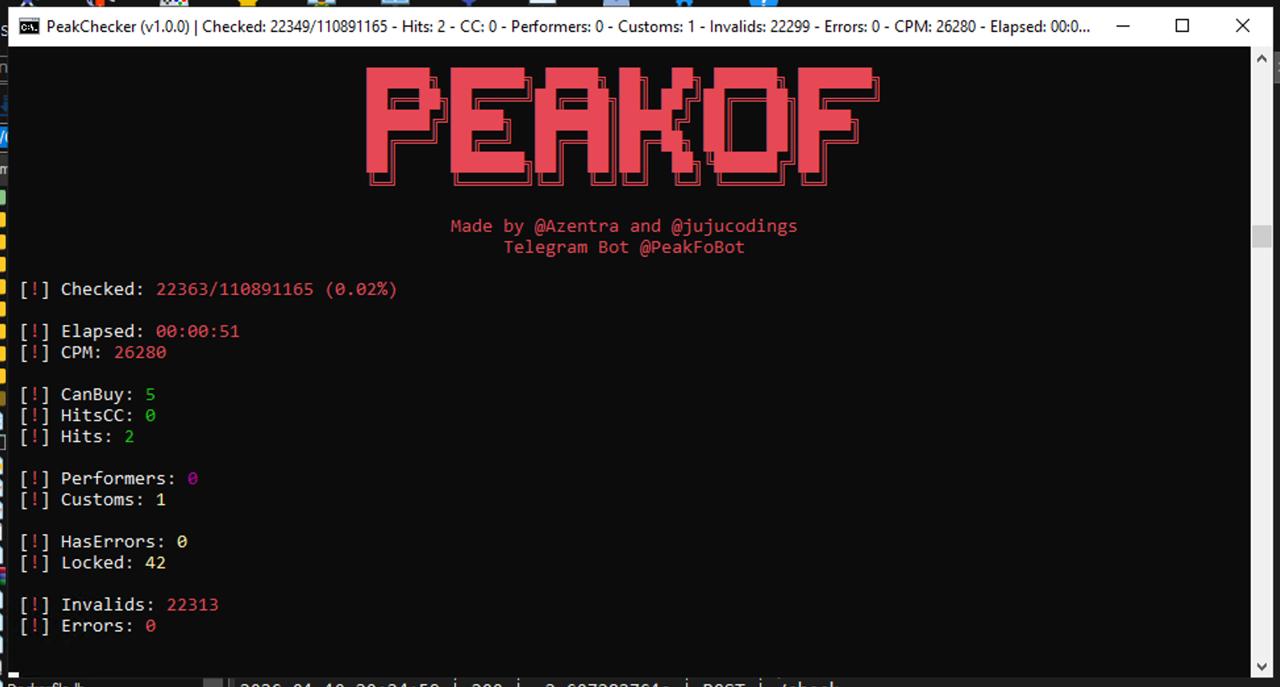Maximize the PeakChecker console window
The height and width of the screenshot is (687, 1280).
click(x=1182, y=26)
